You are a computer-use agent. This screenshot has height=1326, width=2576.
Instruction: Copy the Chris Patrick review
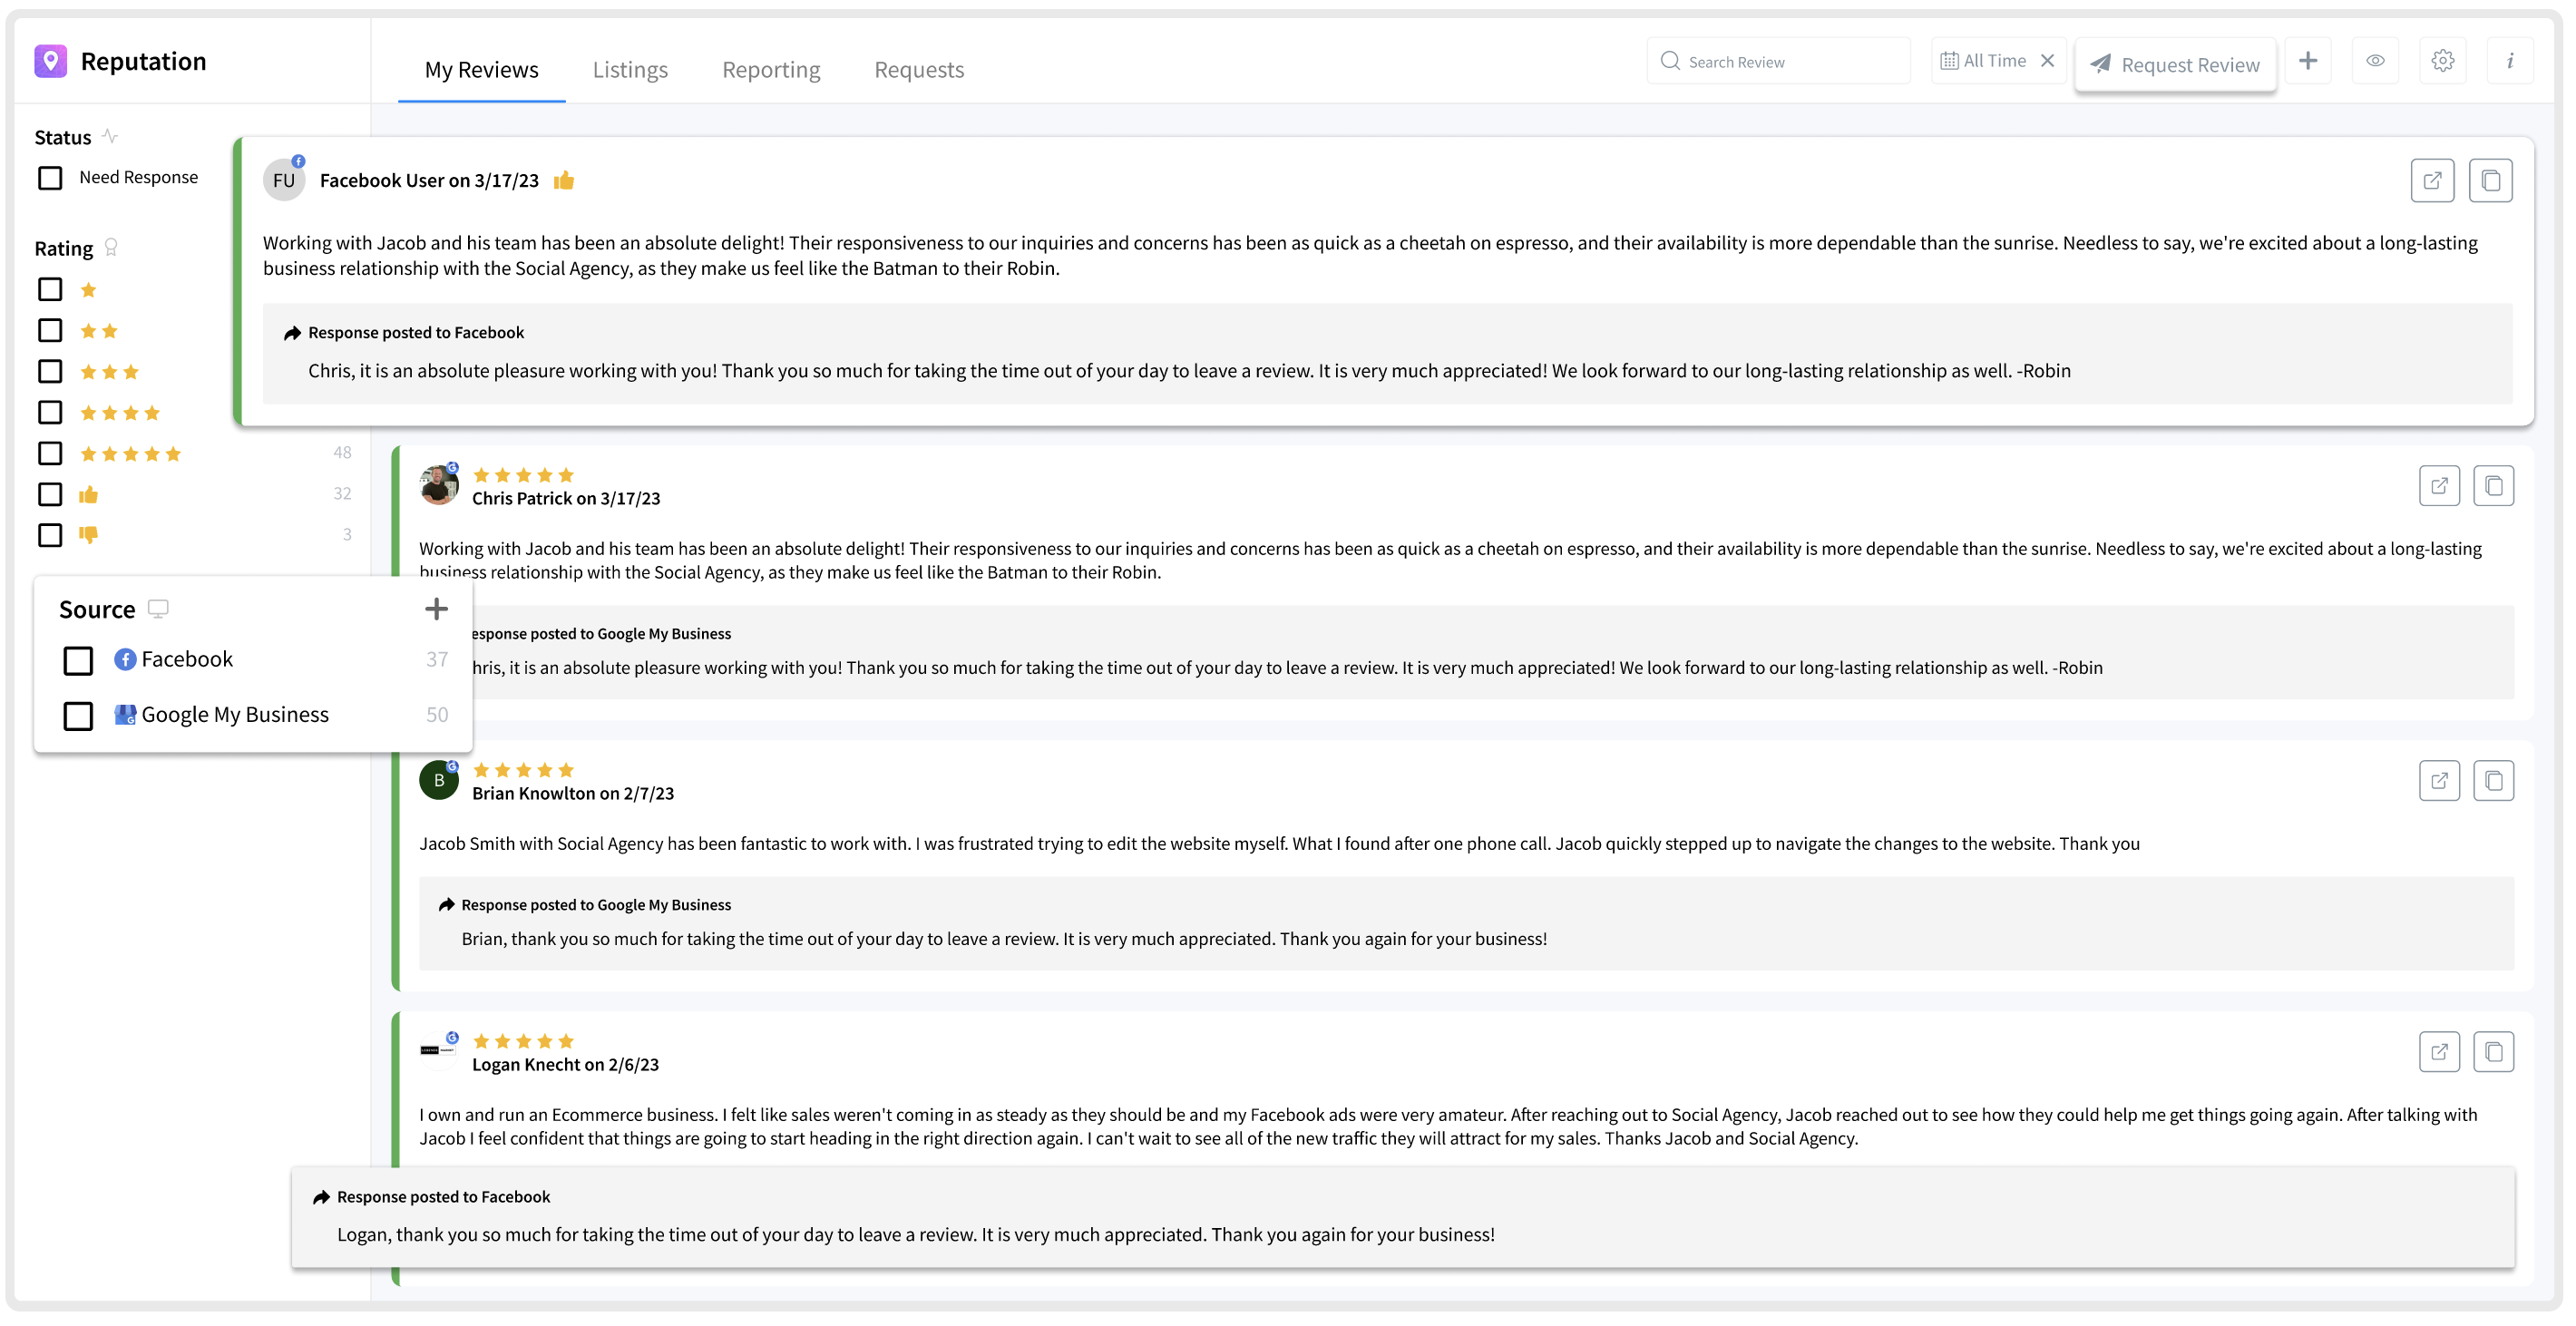point(2493,486)
